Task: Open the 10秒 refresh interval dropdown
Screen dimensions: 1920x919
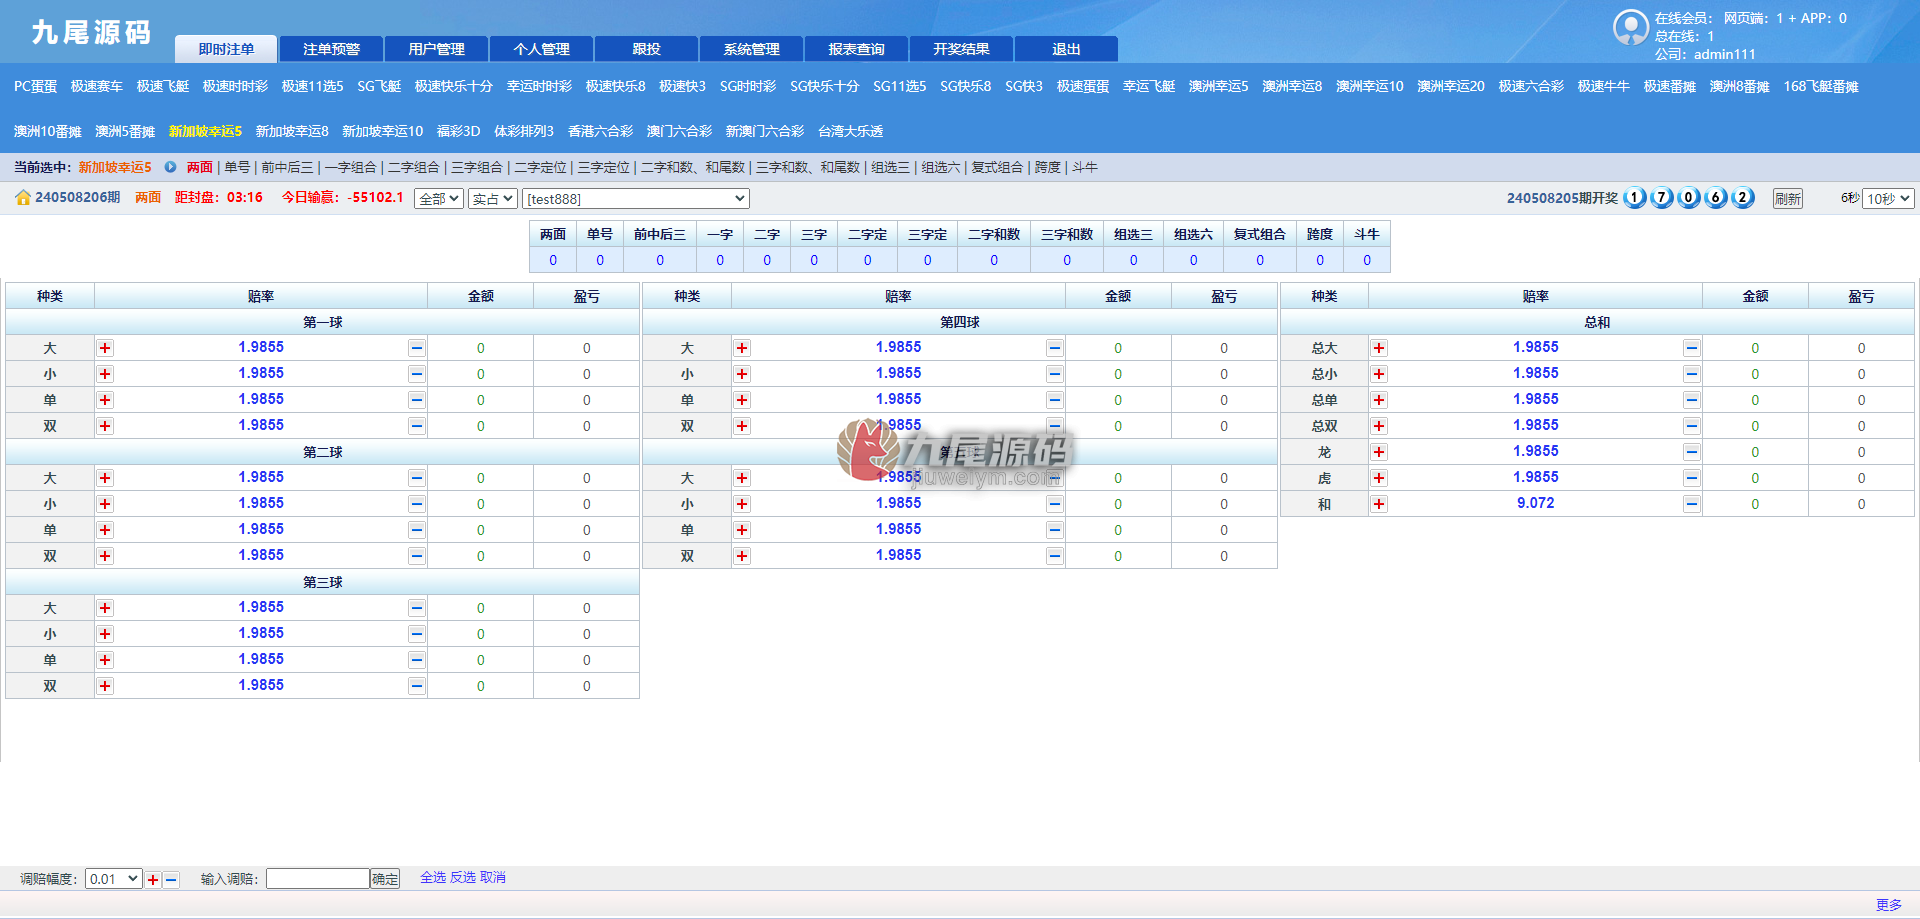Action: (x=1888, y=199)
